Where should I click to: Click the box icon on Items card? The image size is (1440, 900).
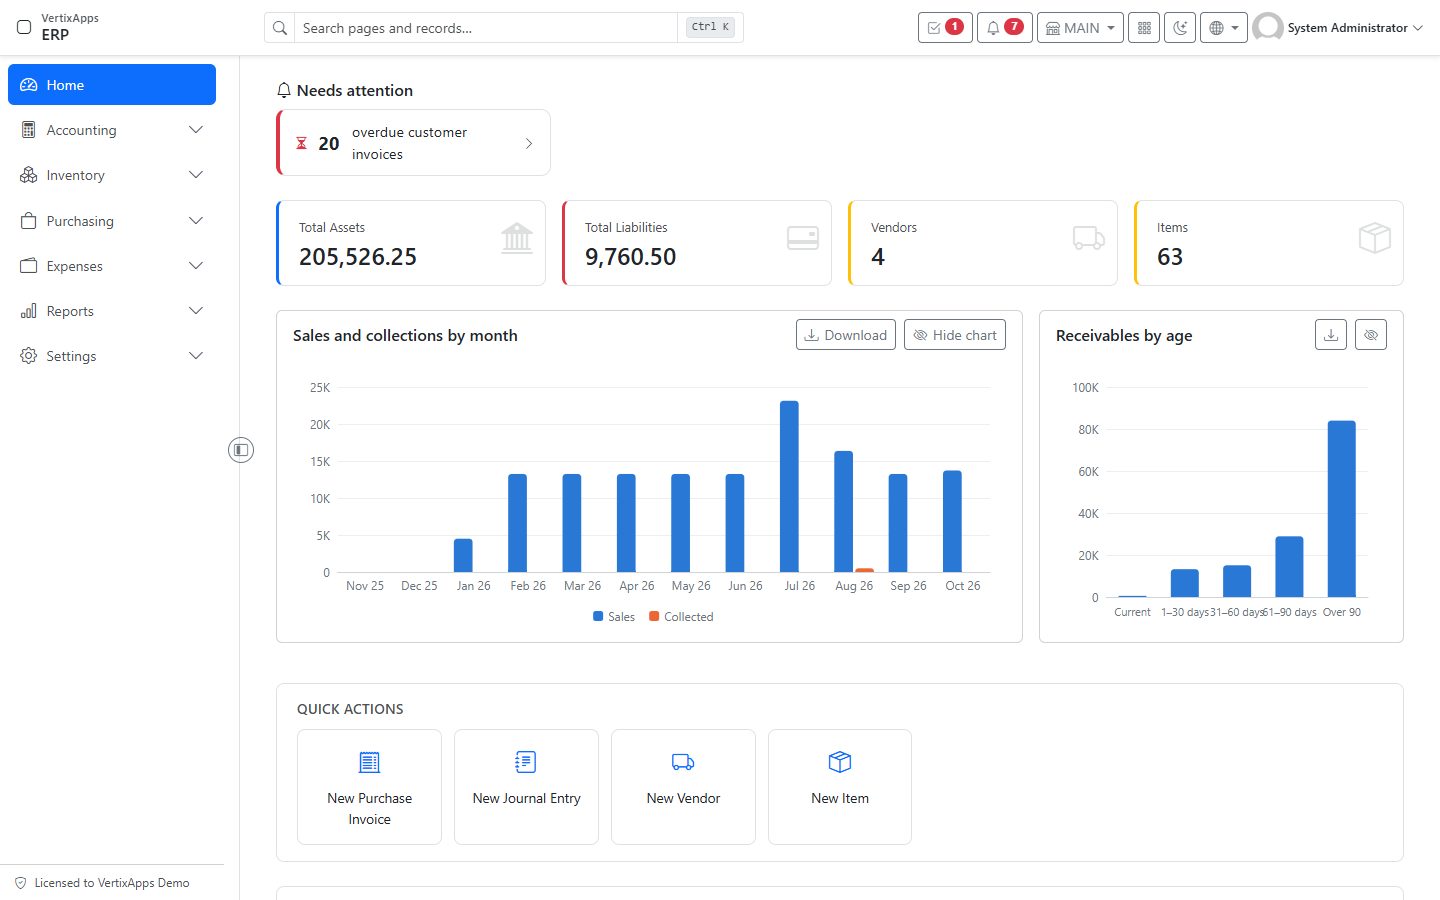tap(1375, 238)
